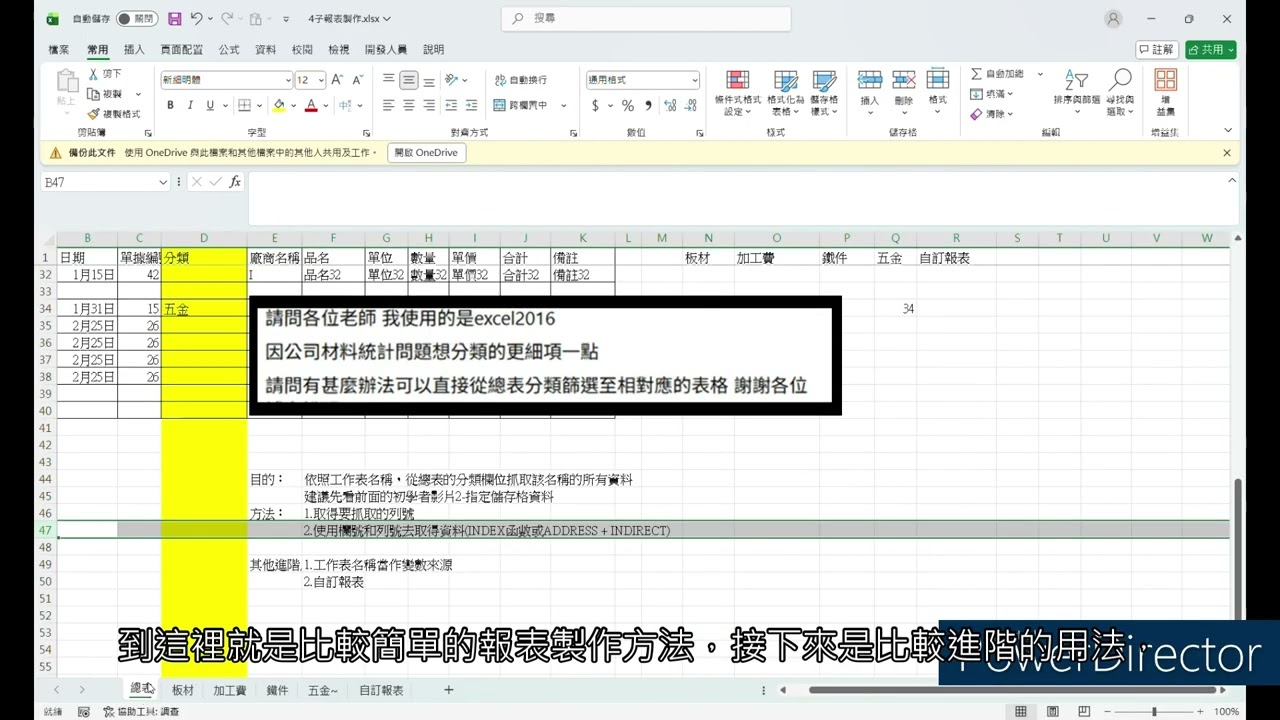Screen dimensions: 1280x720
Task: Click the Align Right icon
Action: (429, 105)
